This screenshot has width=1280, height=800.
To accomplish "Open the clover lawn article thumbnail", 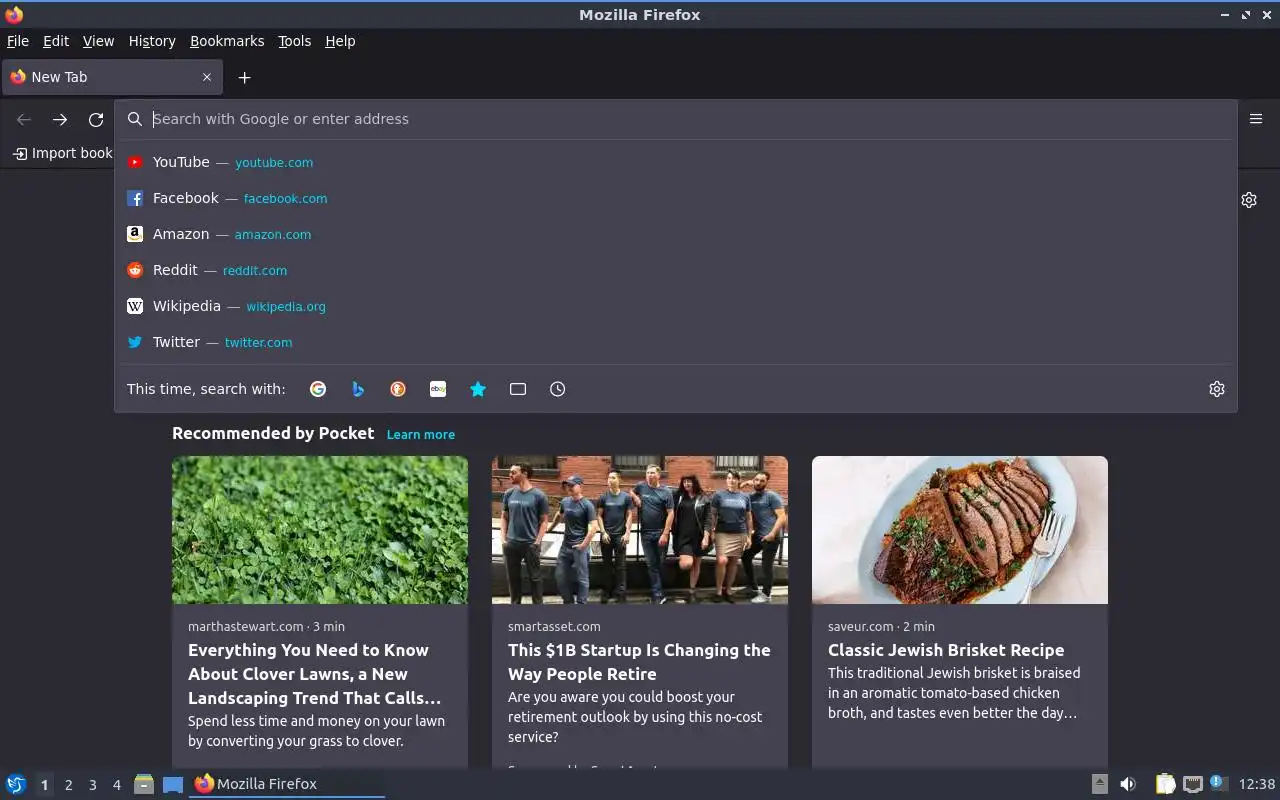I will click(320, 530).
